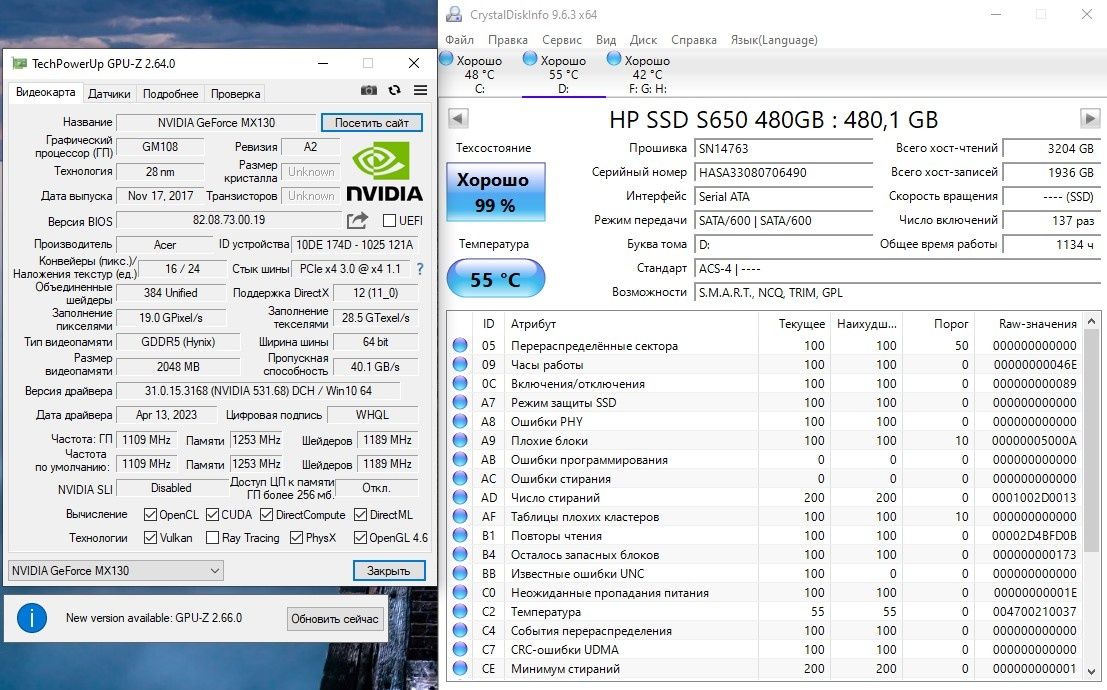The image size is (1107, 690).
Task: Click status orb for attribute C7 CRC errors
Action: pyautogui.click(x=460, y=650)
